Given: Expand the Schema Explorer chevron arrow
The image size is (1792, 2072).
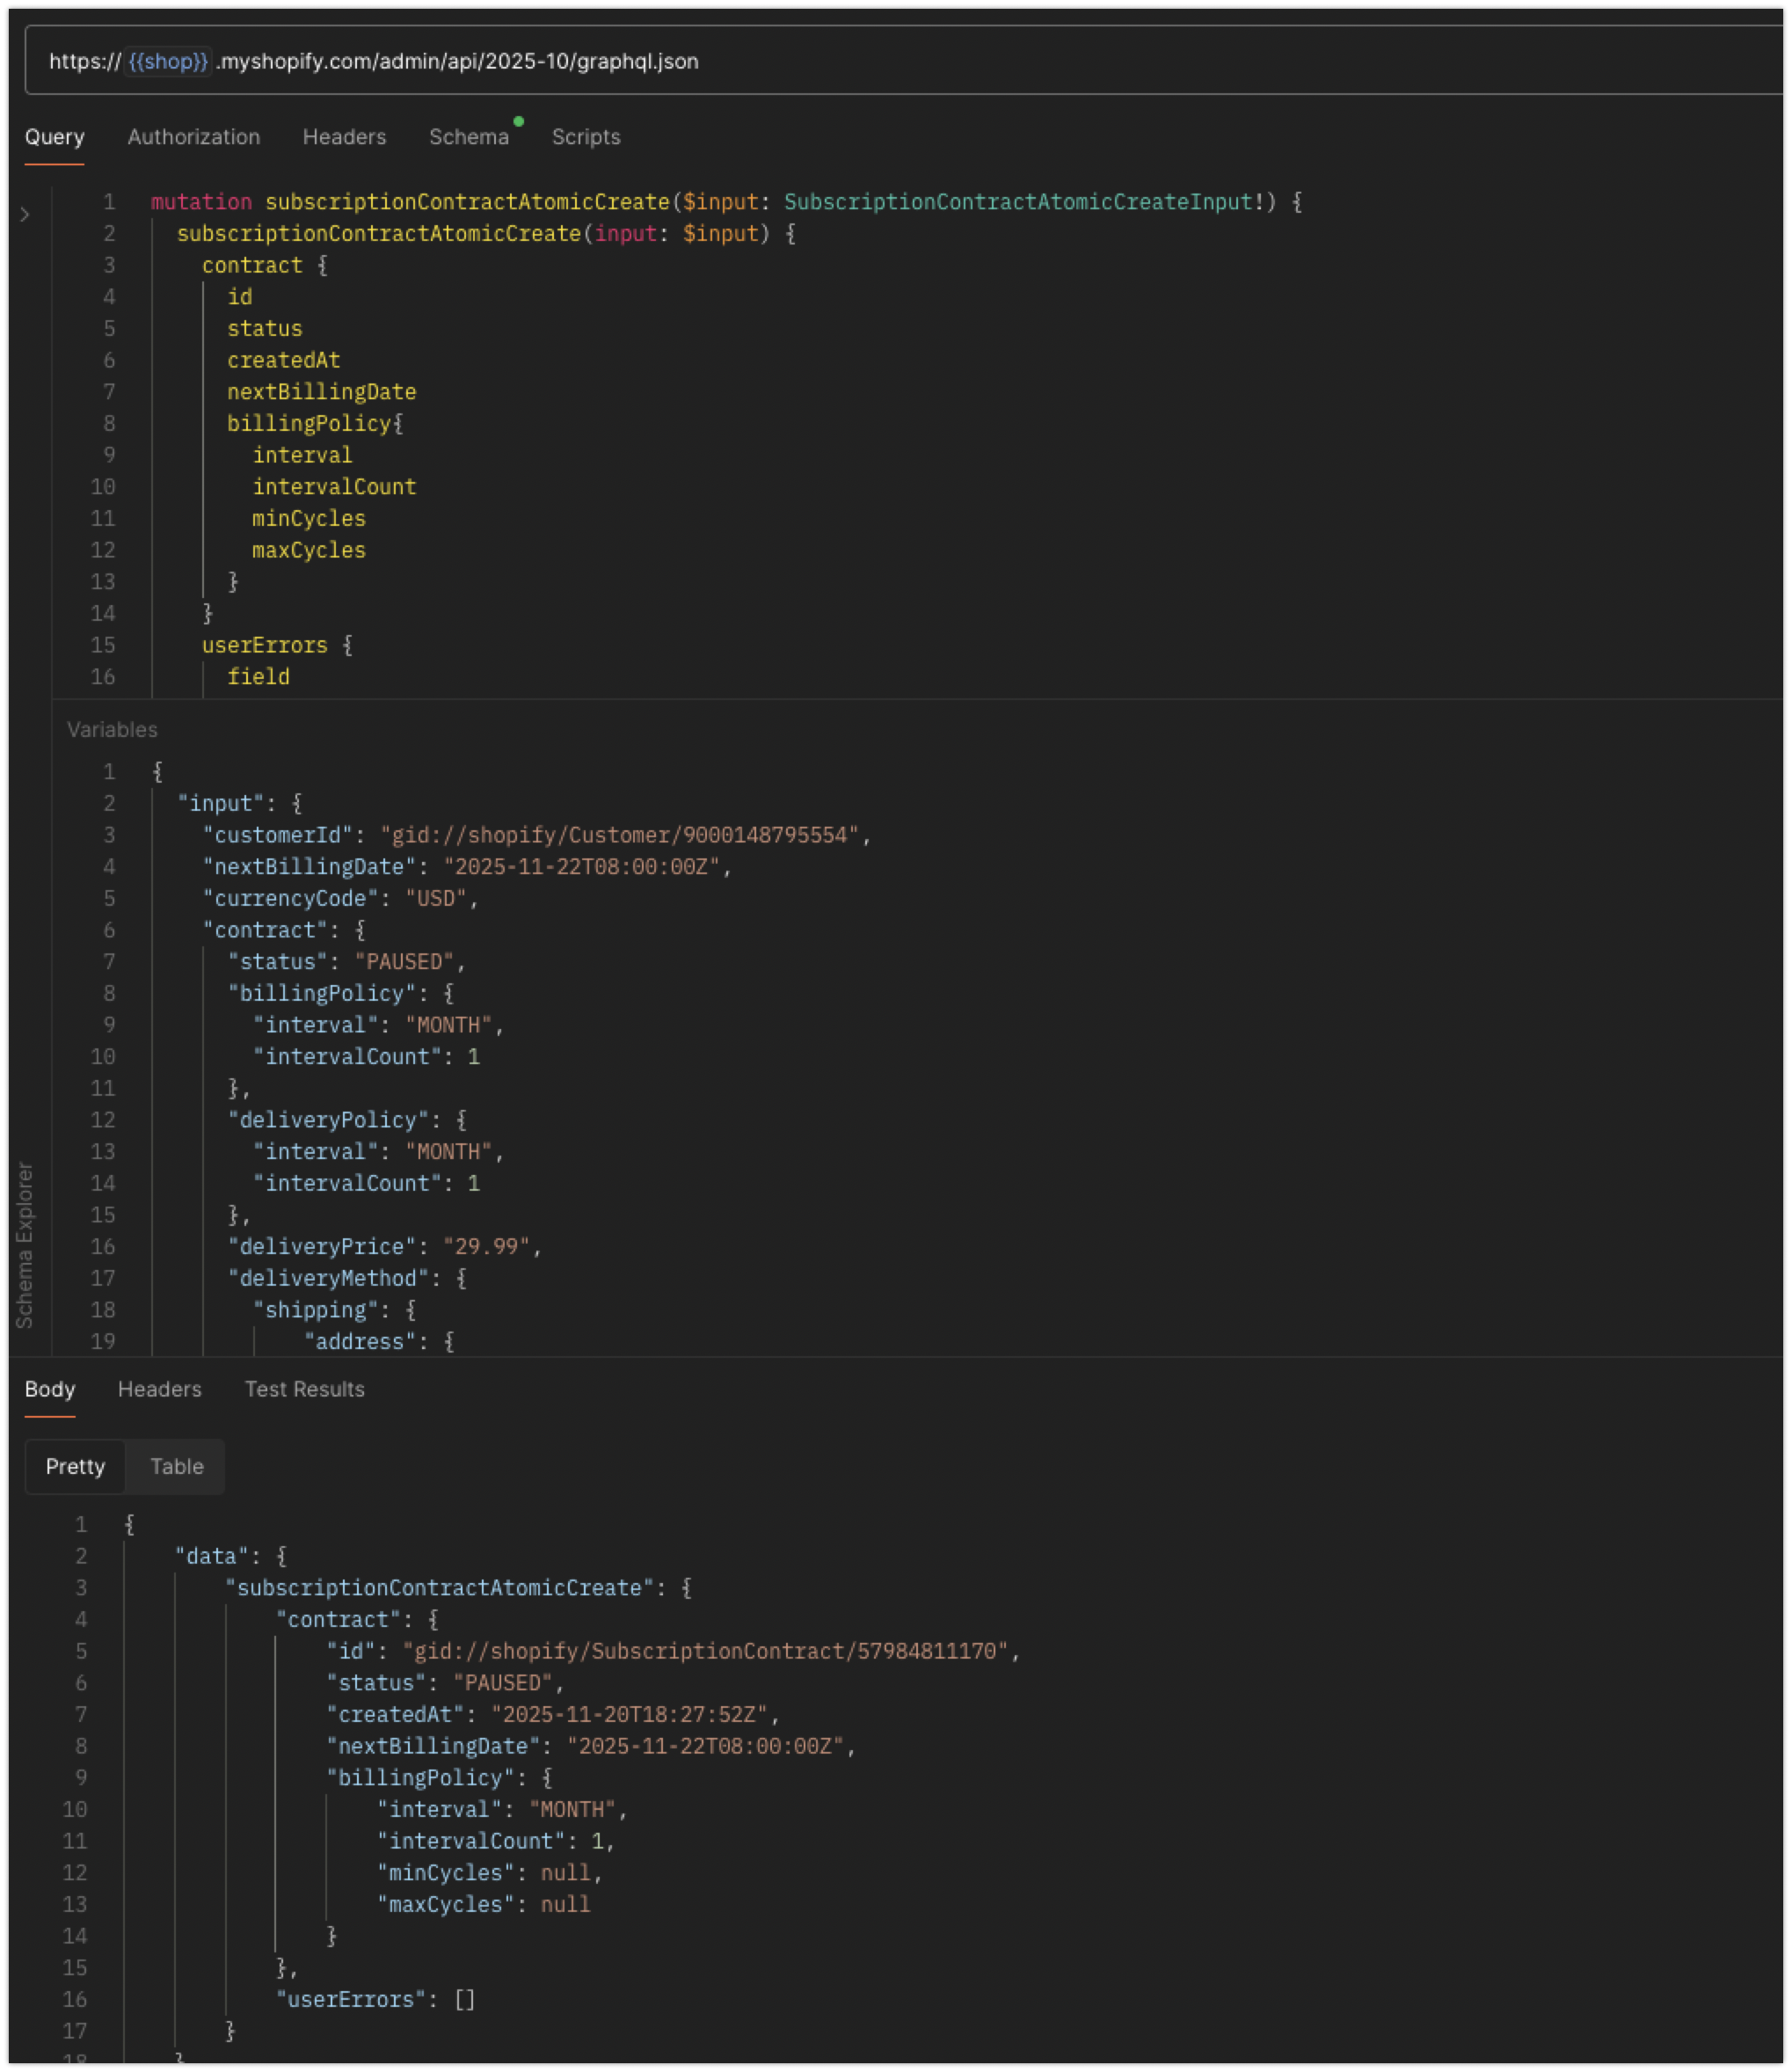Looking at the screenshot, I should [x=25, y=214].
